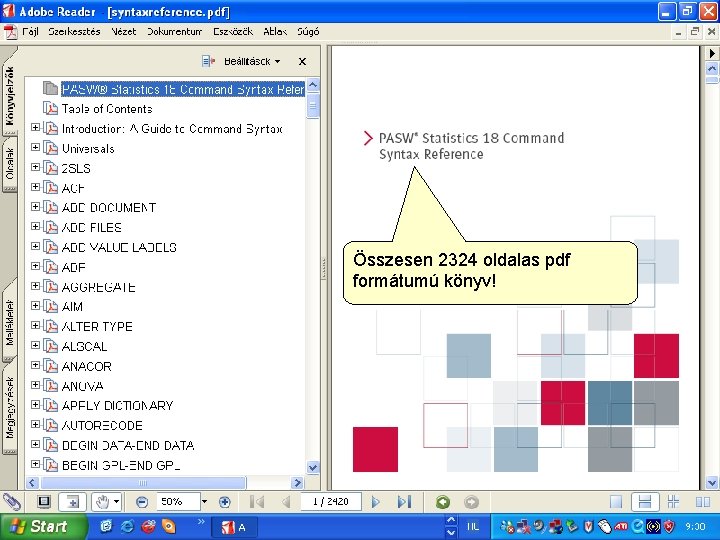Expand the ANOVA bookmark
720x540 pixels.
(35, 384)
